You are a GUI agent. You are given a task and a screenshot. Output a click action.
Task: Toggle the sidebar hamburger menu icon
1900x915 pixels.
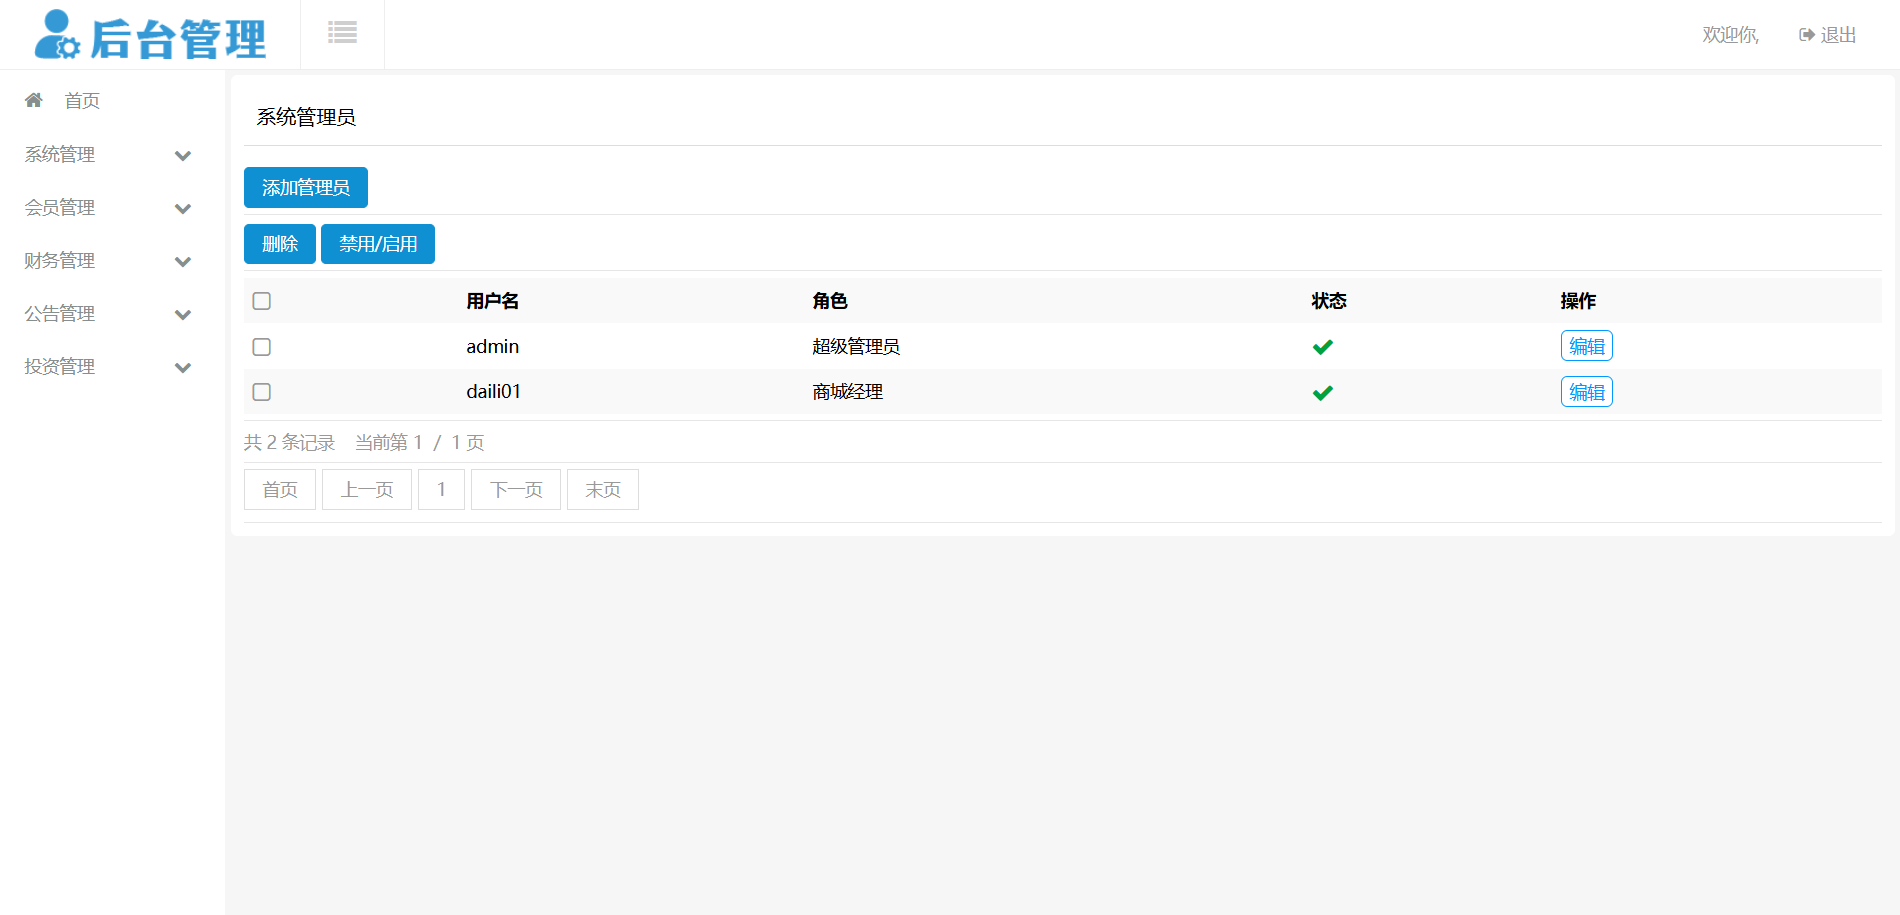(342, 33)
